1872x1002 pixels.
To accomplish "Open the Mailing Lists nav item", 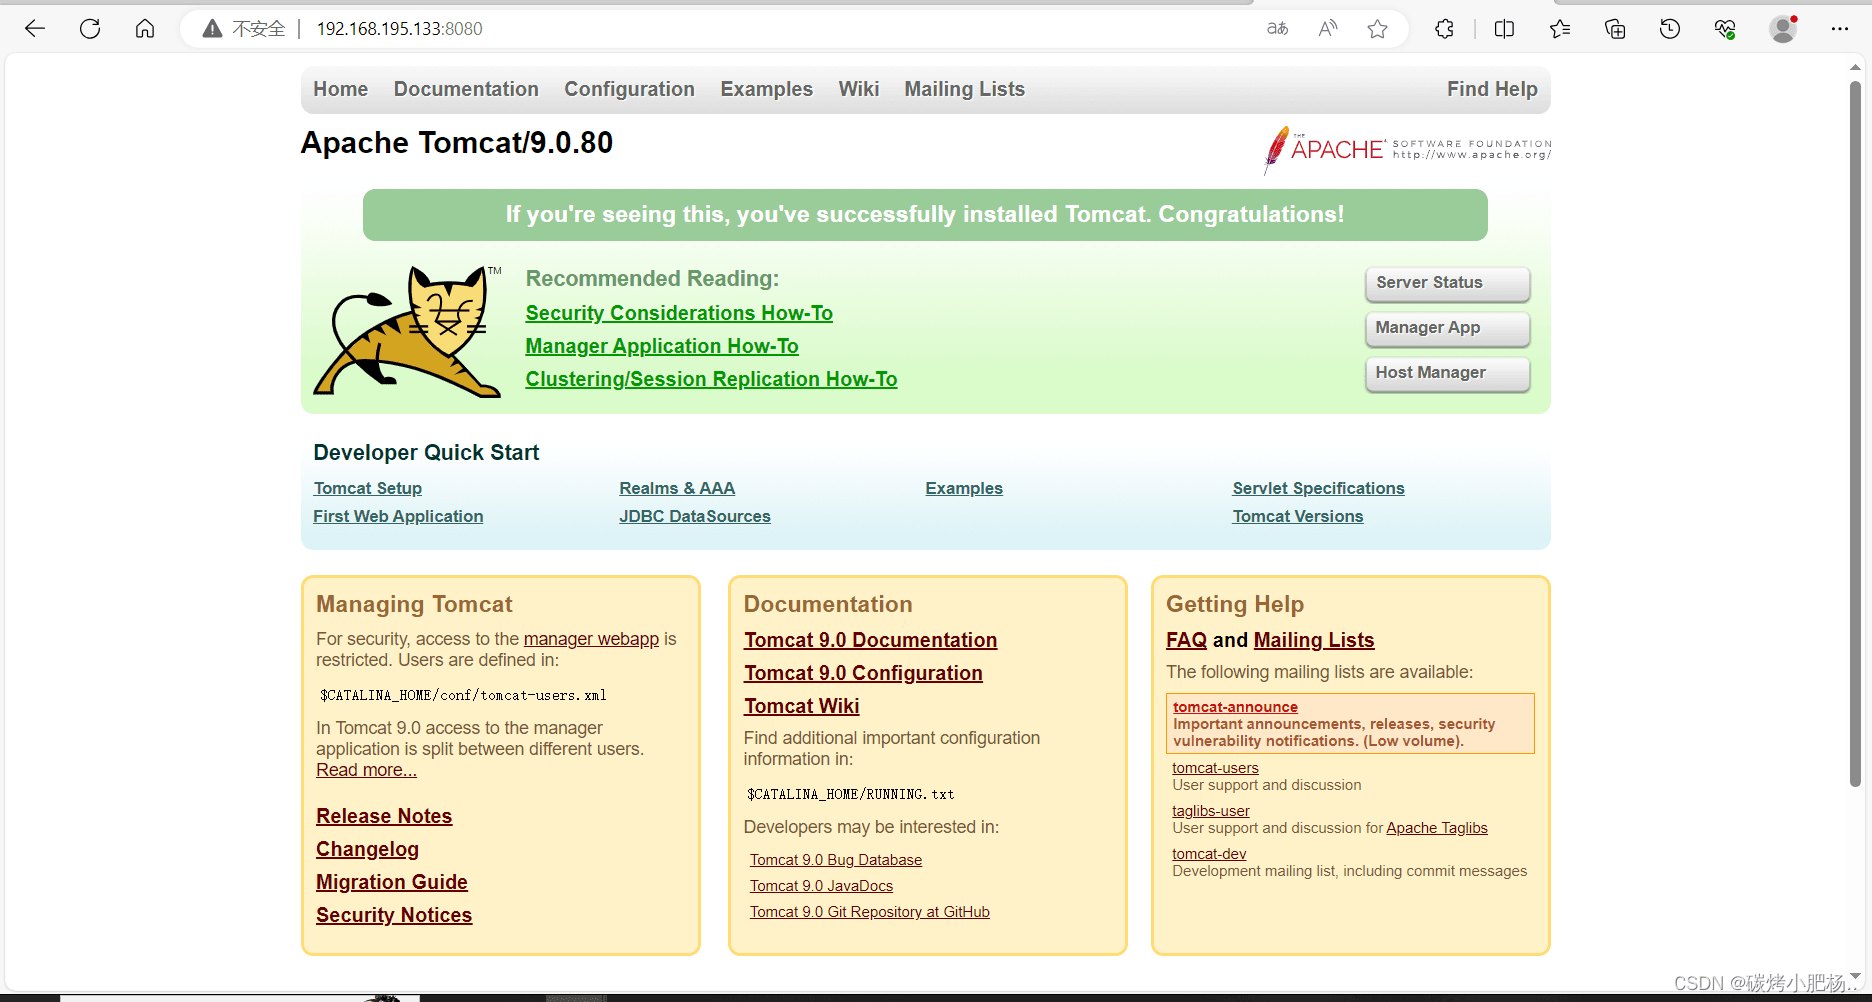I will pos(965,89).
